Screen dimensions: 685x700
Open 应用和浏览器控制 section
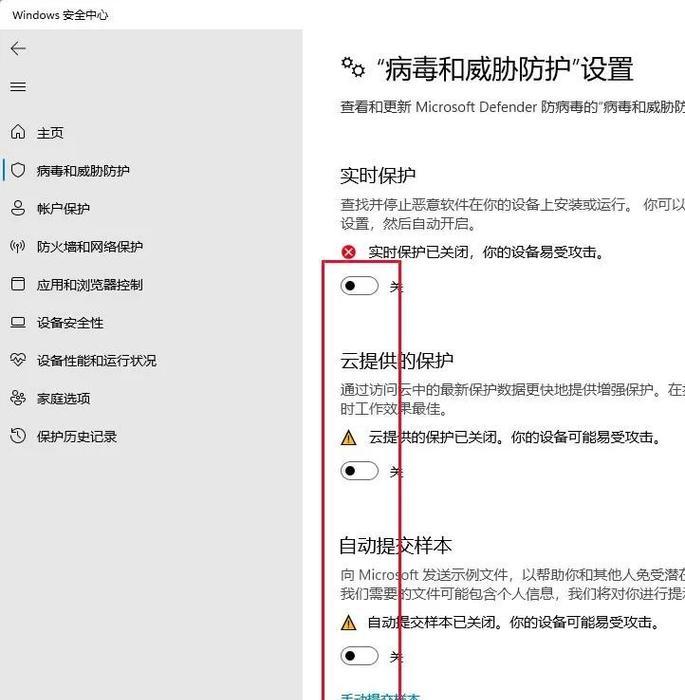click(x=90, y=284)
